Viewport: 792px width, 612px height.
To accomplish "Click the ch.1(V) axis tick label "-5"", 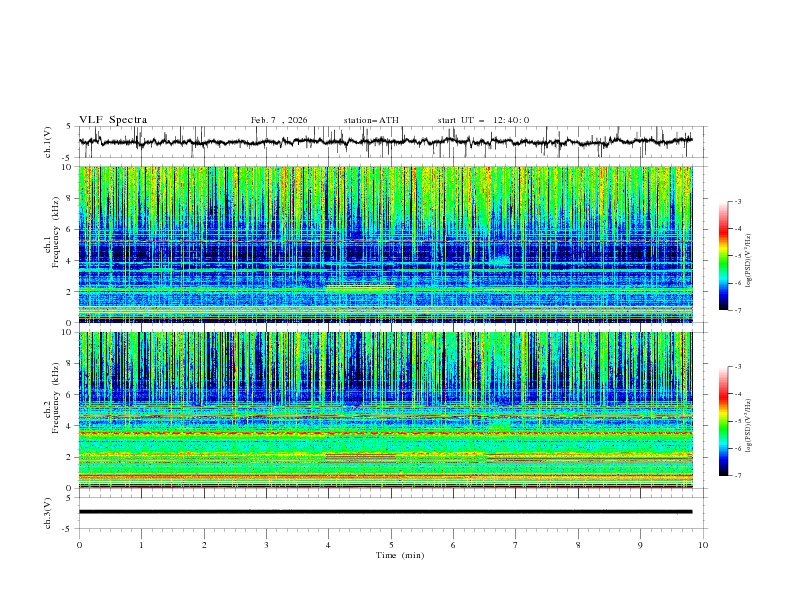I will point(68,158).
